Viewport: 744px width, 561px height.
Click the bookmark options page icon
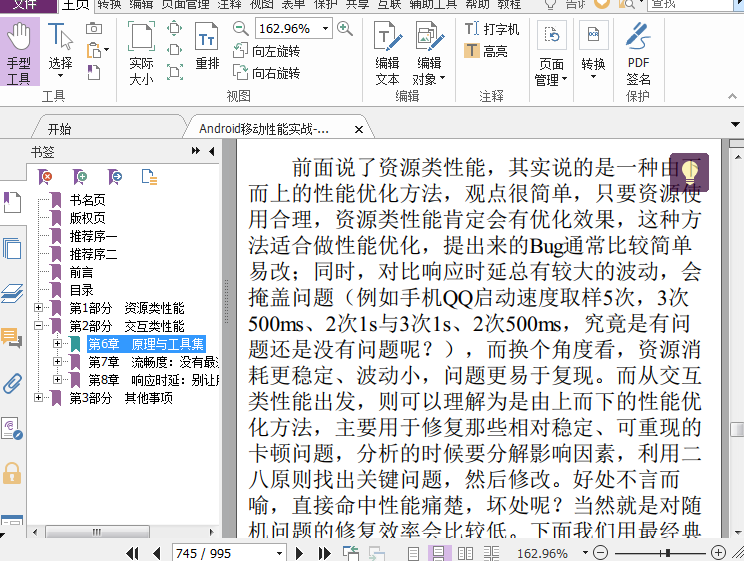149,177
